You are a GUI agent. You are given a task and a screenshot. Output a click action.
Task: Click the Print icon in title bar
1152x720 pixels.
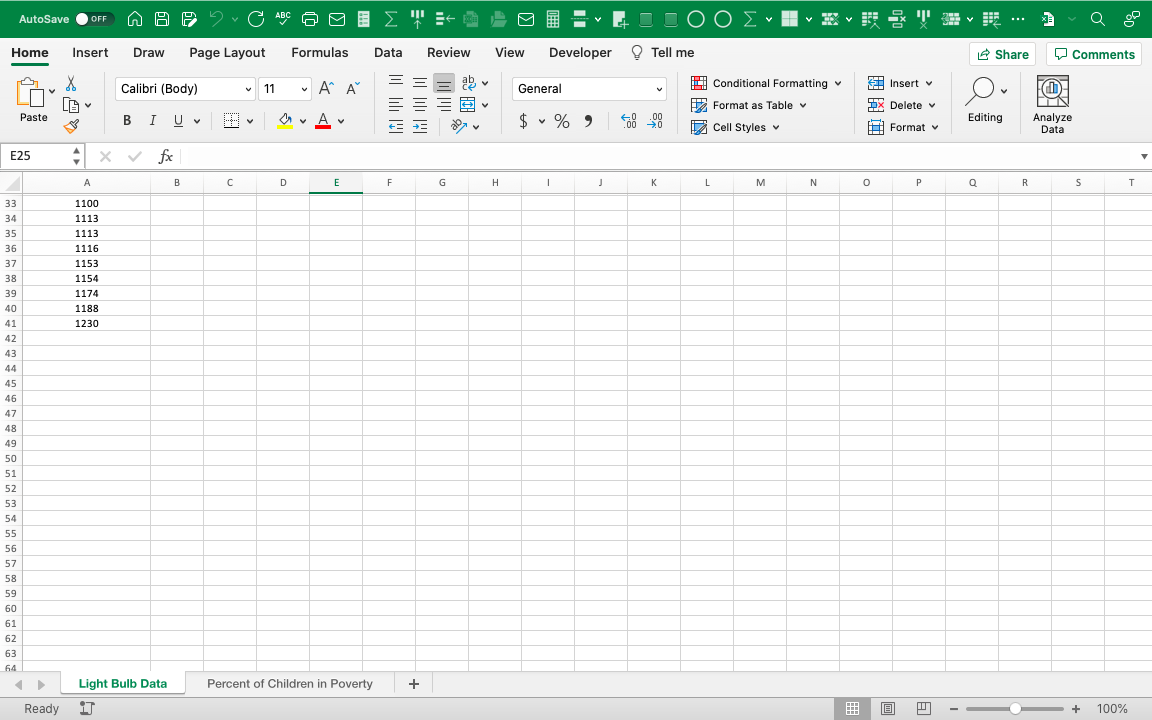click(x=310, y=19)
